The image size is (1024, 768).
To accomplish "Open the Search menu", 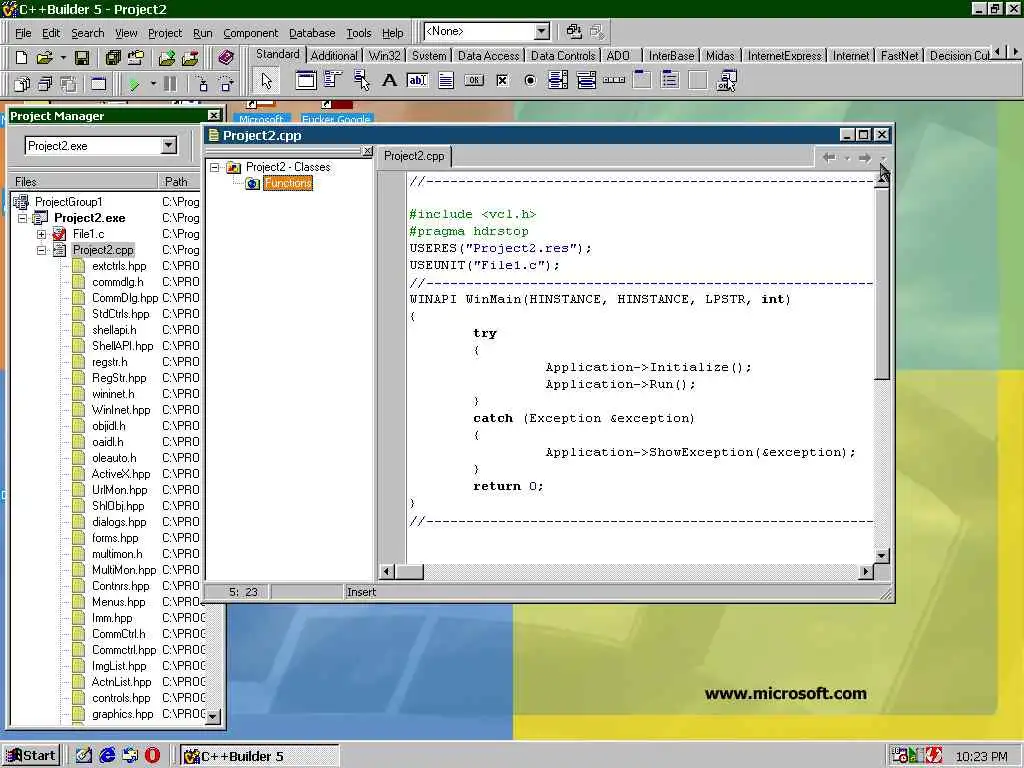I will point(88,33).
